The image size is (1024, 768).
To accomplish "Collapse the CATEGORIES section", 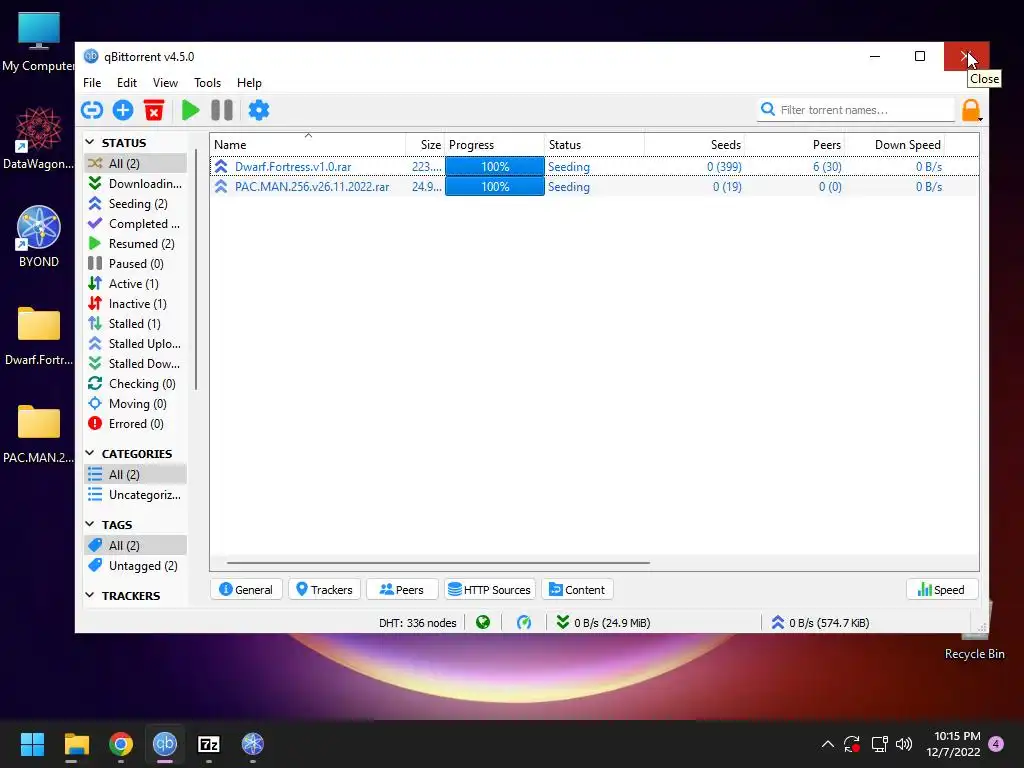I will pyautogui.click(x=90, y=453).
